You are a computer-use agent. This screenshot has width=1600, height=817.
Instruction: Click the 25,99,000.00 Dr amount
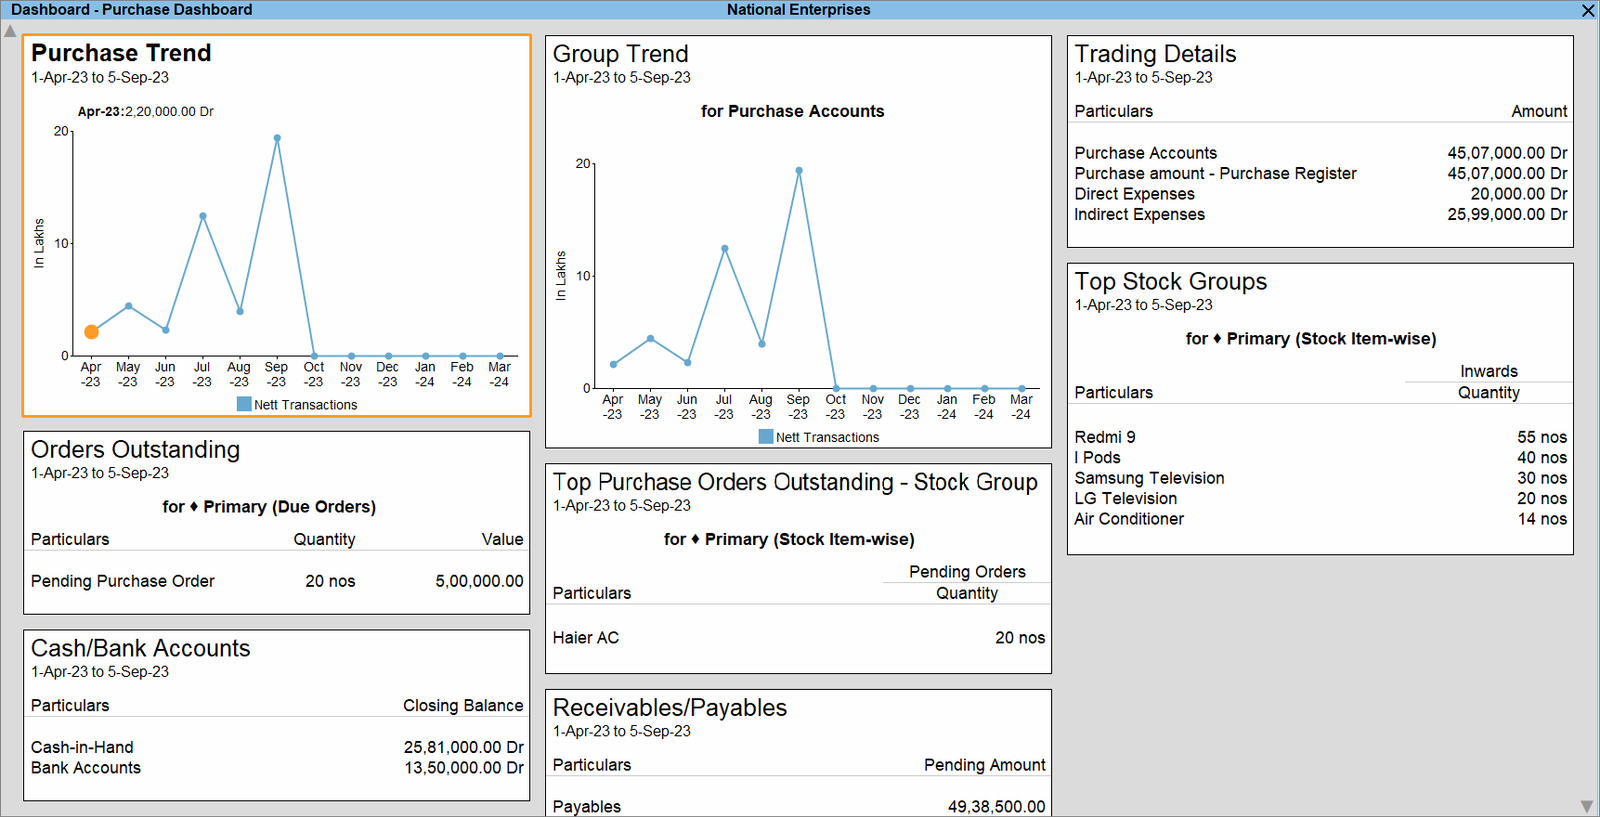1507,215
